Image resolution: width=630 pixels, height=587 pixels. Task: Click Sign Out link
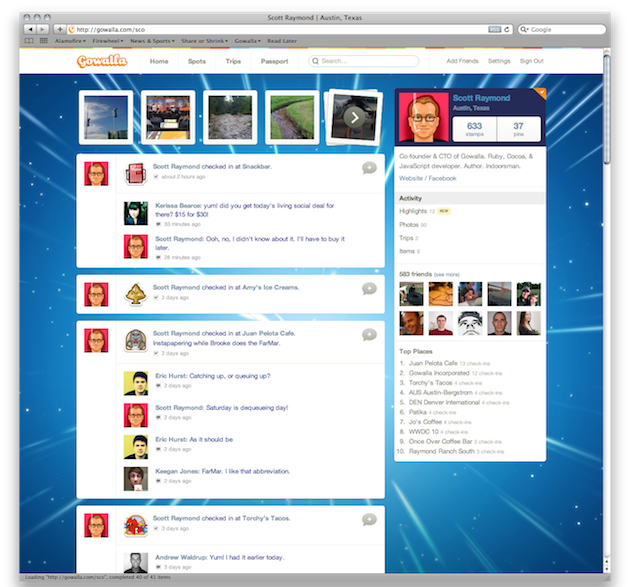pyautogui.click(x=532, y=61)
